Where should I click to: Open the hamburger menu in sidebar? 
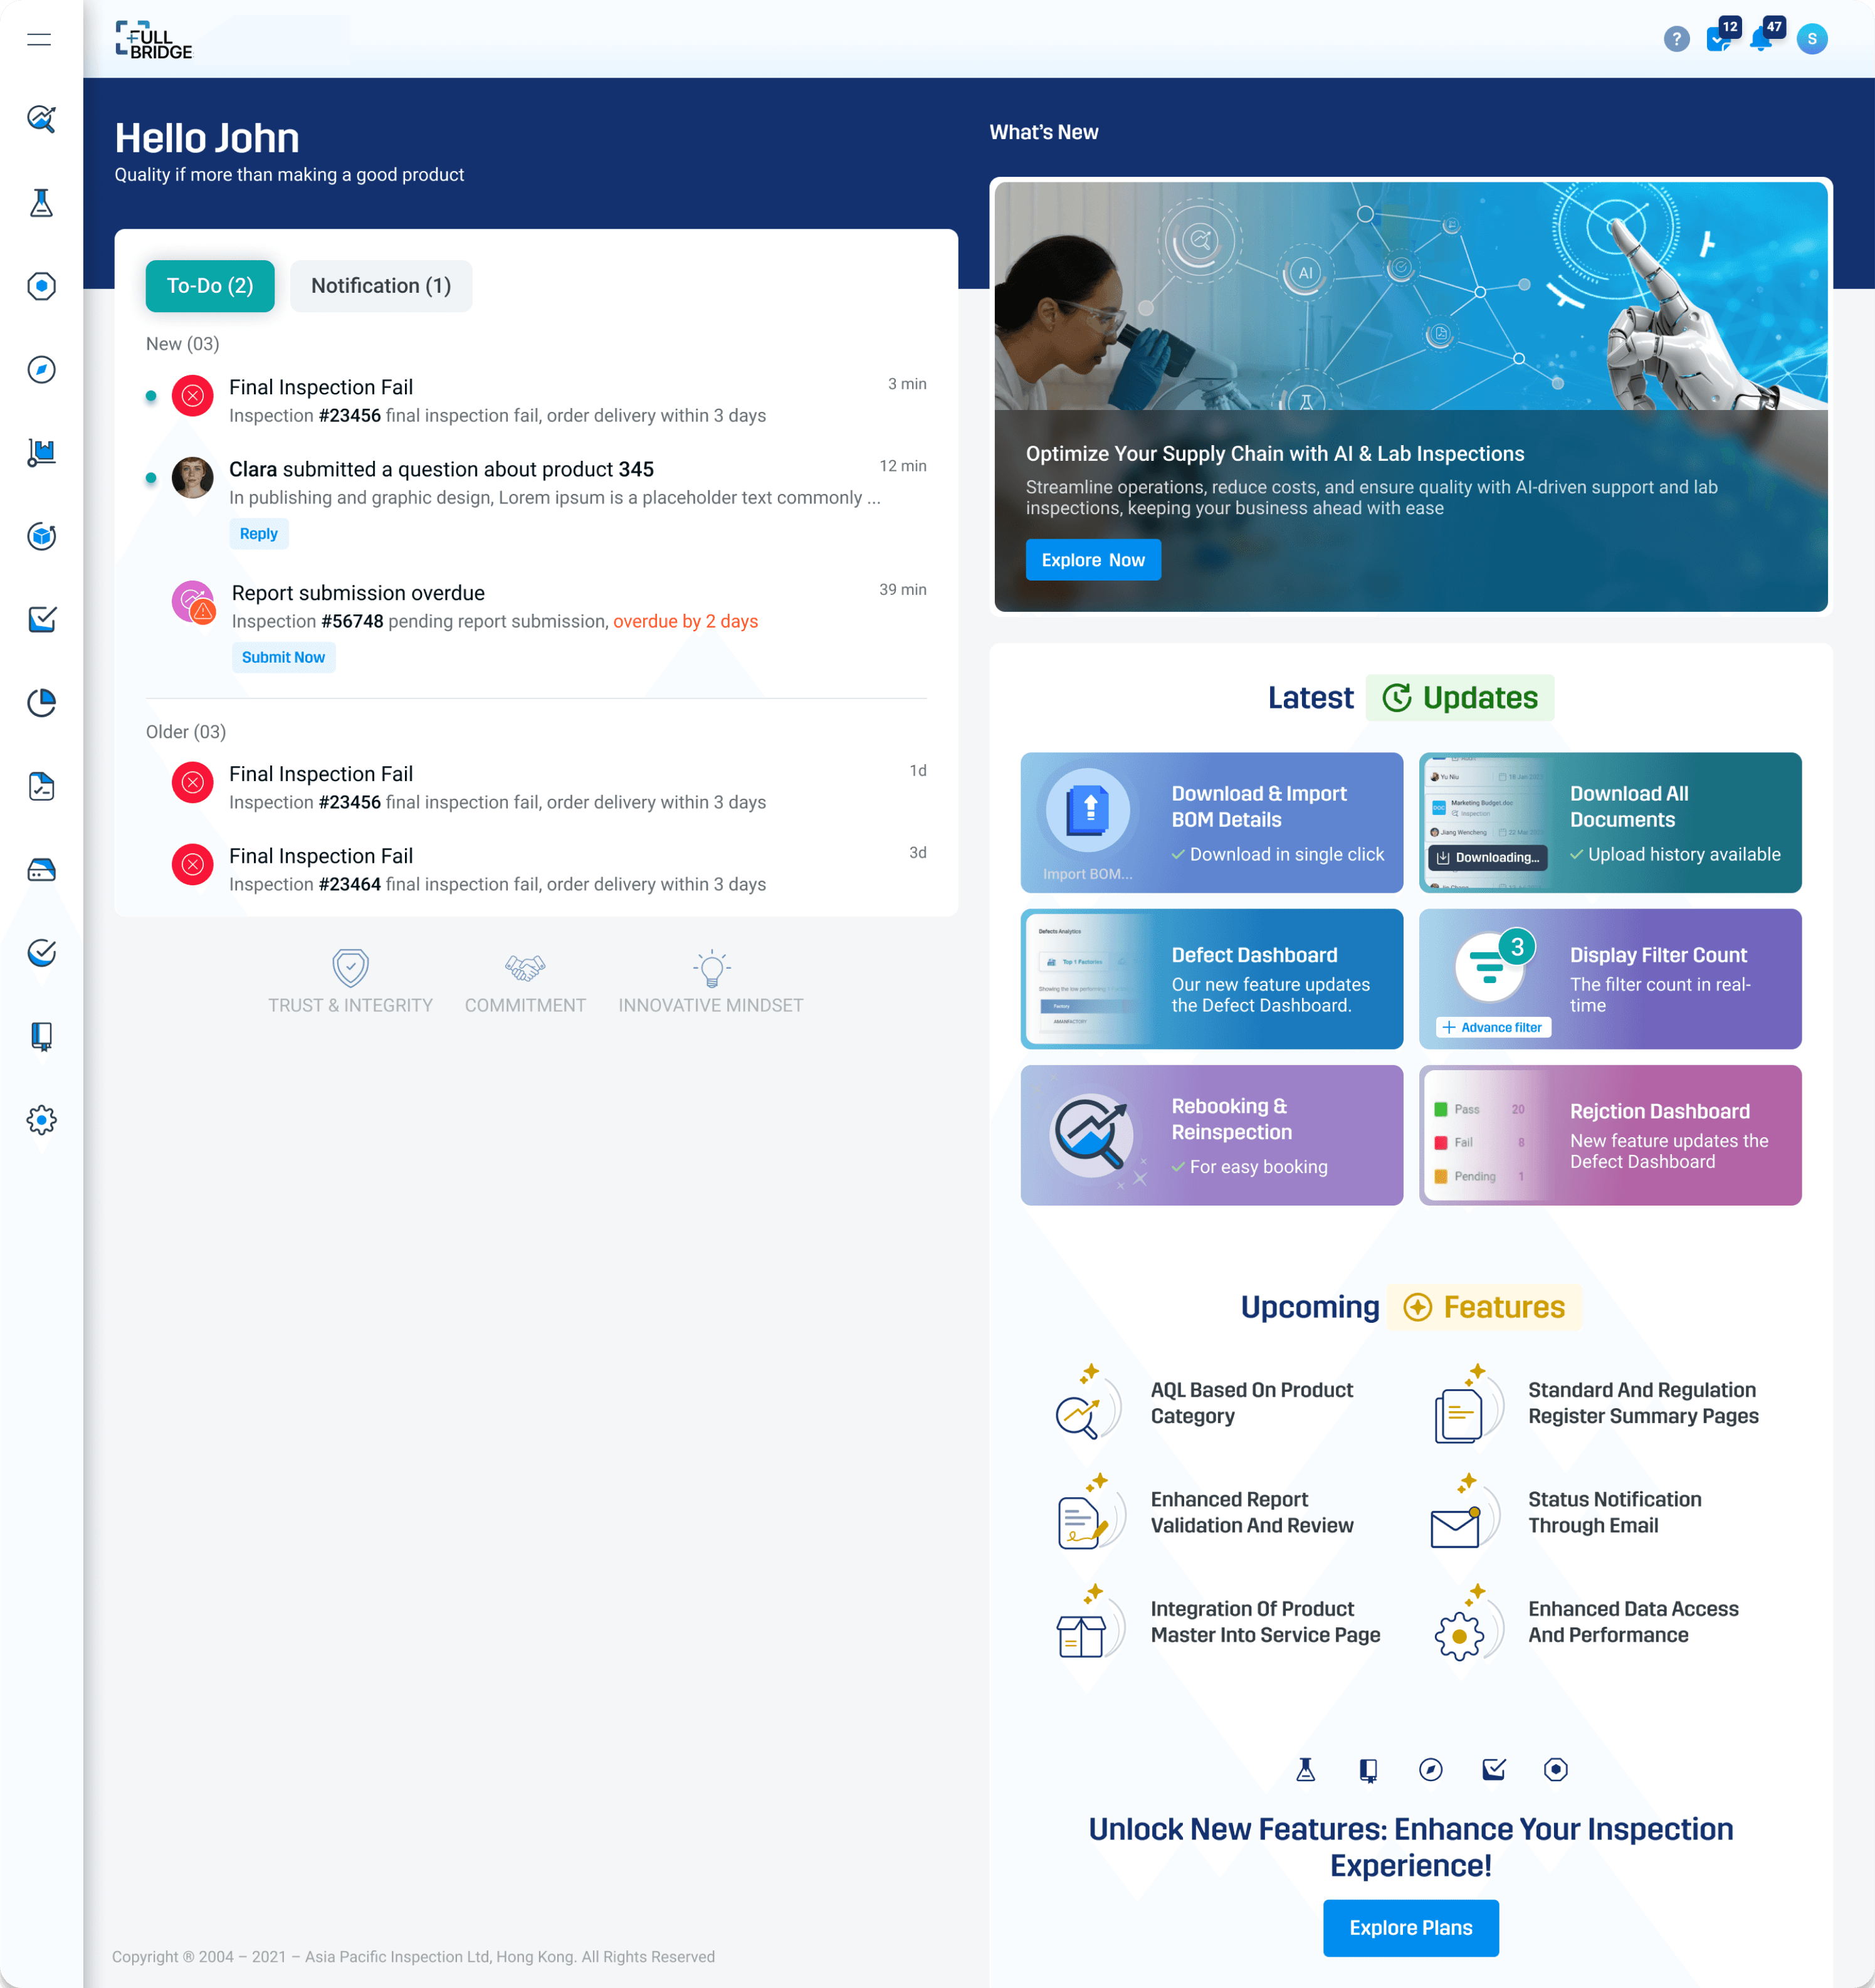(x=39, y=39)
